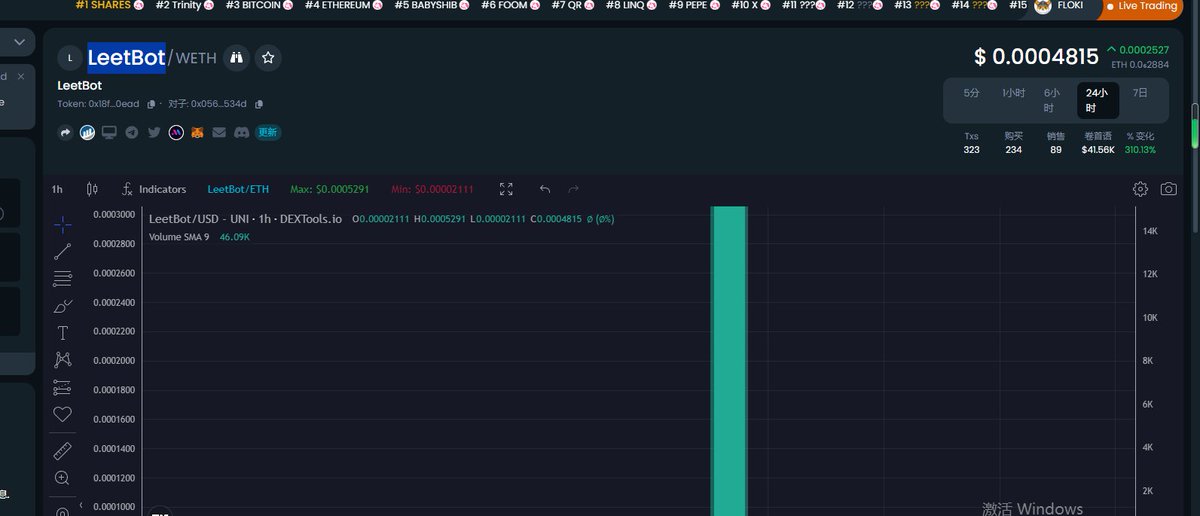Switch to 1小时 time period

(x=1013, y=93)
